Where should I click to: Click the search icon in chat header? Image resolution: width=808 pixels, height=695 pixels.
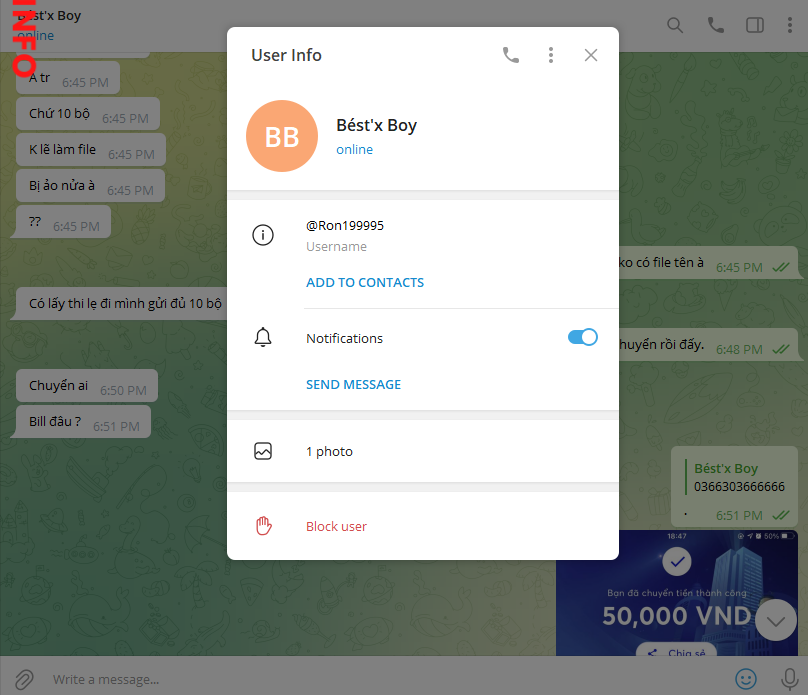(x=676, y=25)
